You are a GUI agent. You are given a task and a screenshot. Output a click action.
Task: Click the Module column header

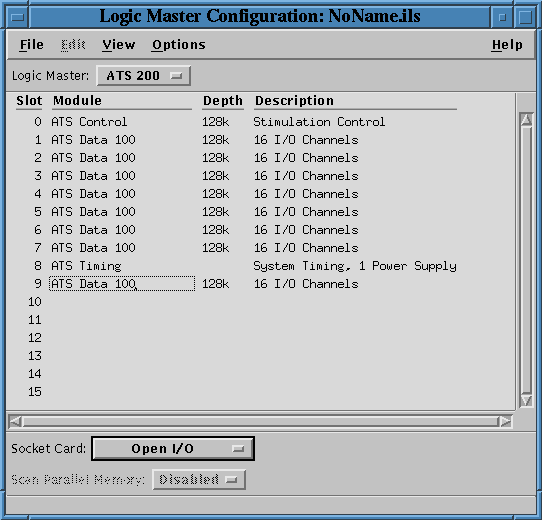(77, 101)
